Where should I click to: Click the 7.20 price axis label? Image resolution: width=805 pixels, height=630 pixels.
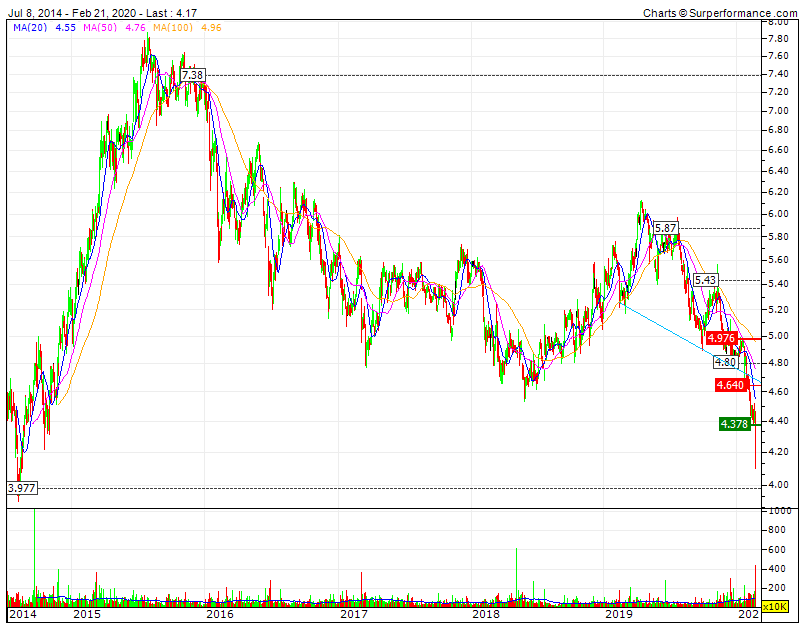click(778, 92)
